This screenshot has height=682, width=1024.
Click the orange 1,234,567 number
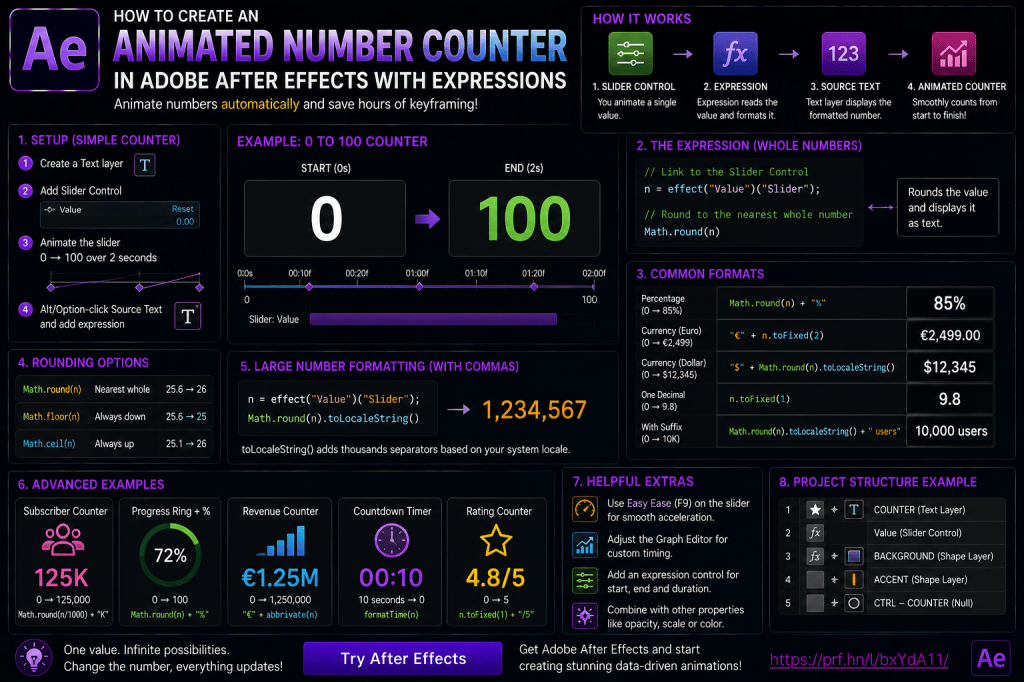tap(534, 410)
